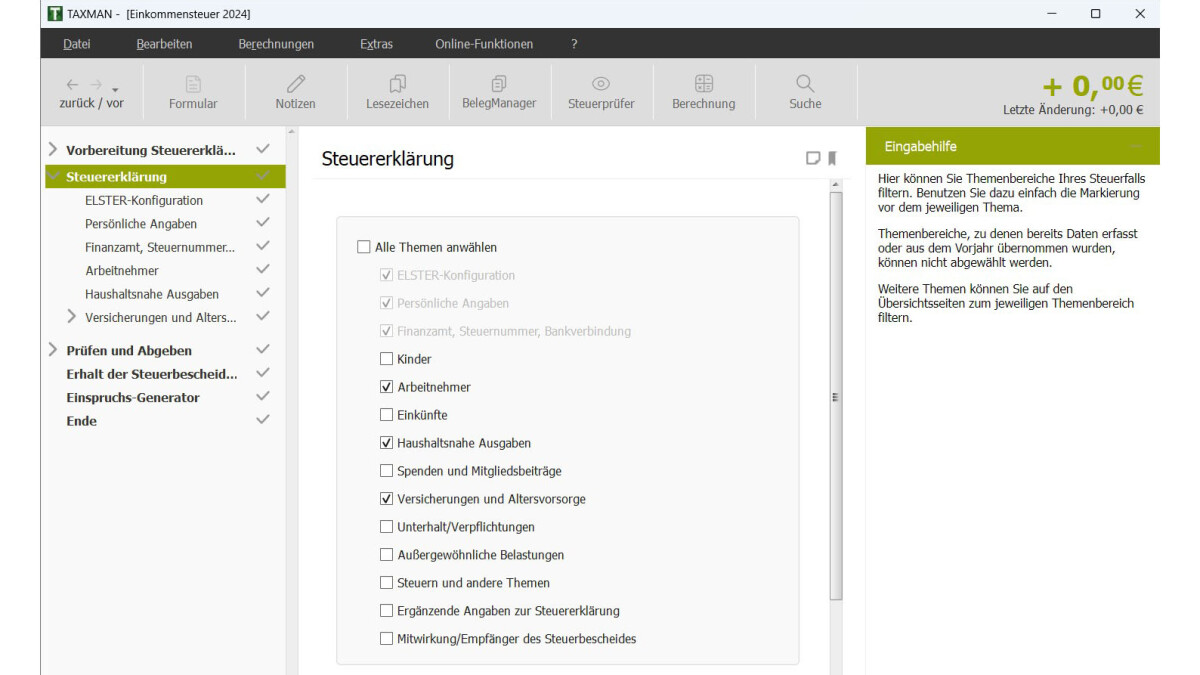
Task: Expand Versicherungen und Alters... subtree
Action: (71, 317)
